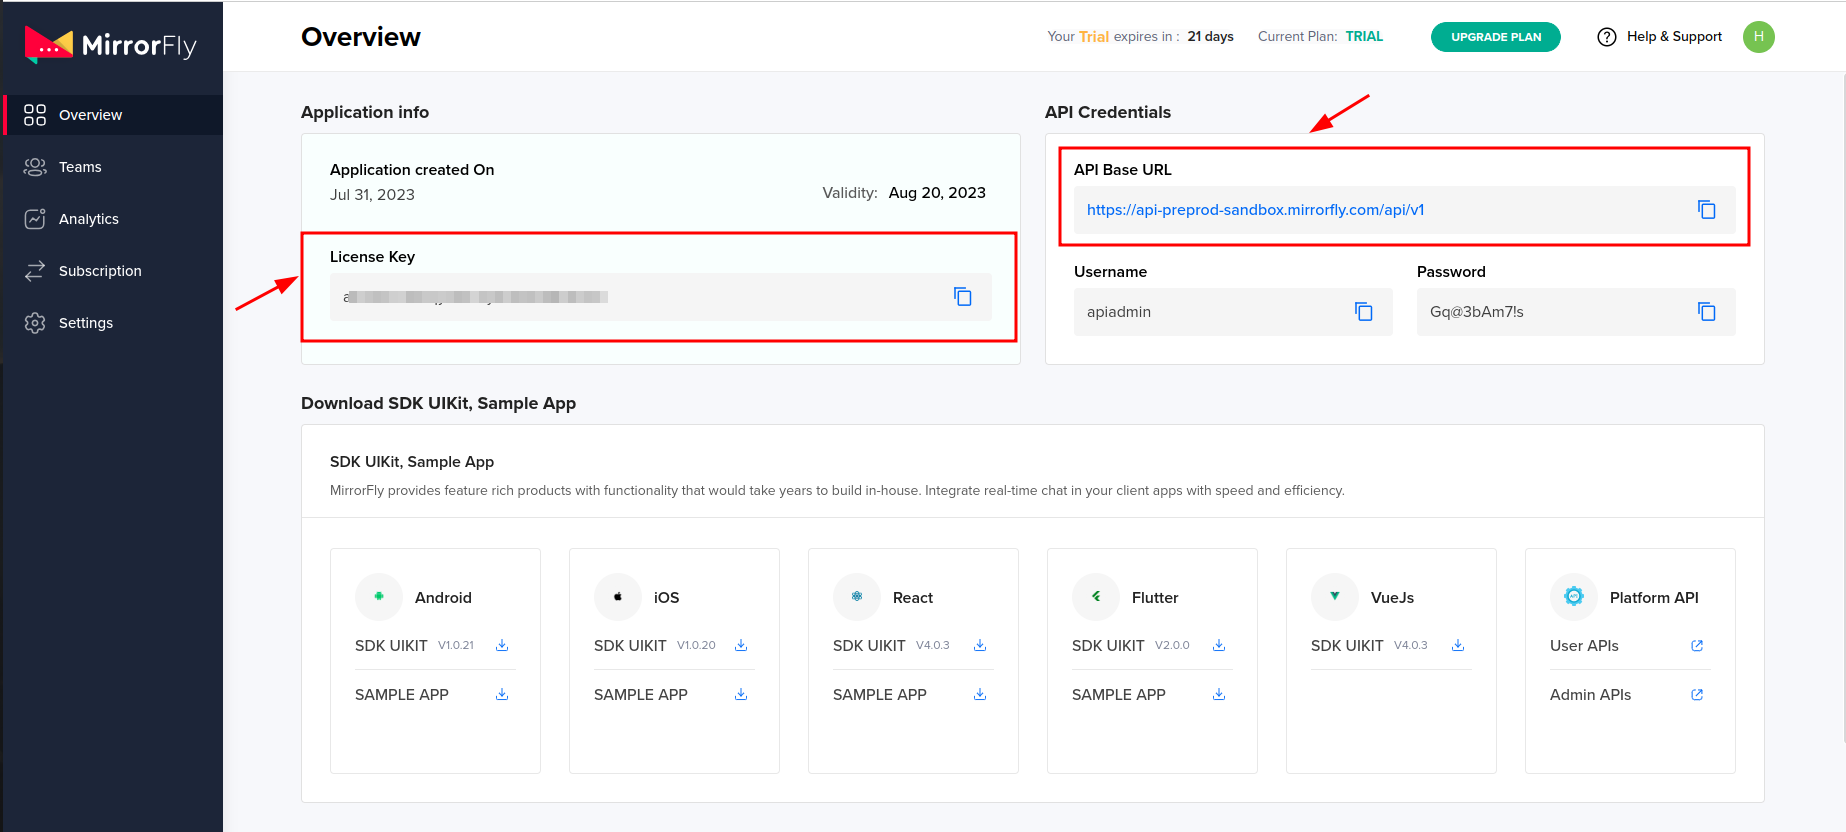This screenshot has height=832, width=1846.
Task: Open the Analytics sidebar section
Action: 88,219
